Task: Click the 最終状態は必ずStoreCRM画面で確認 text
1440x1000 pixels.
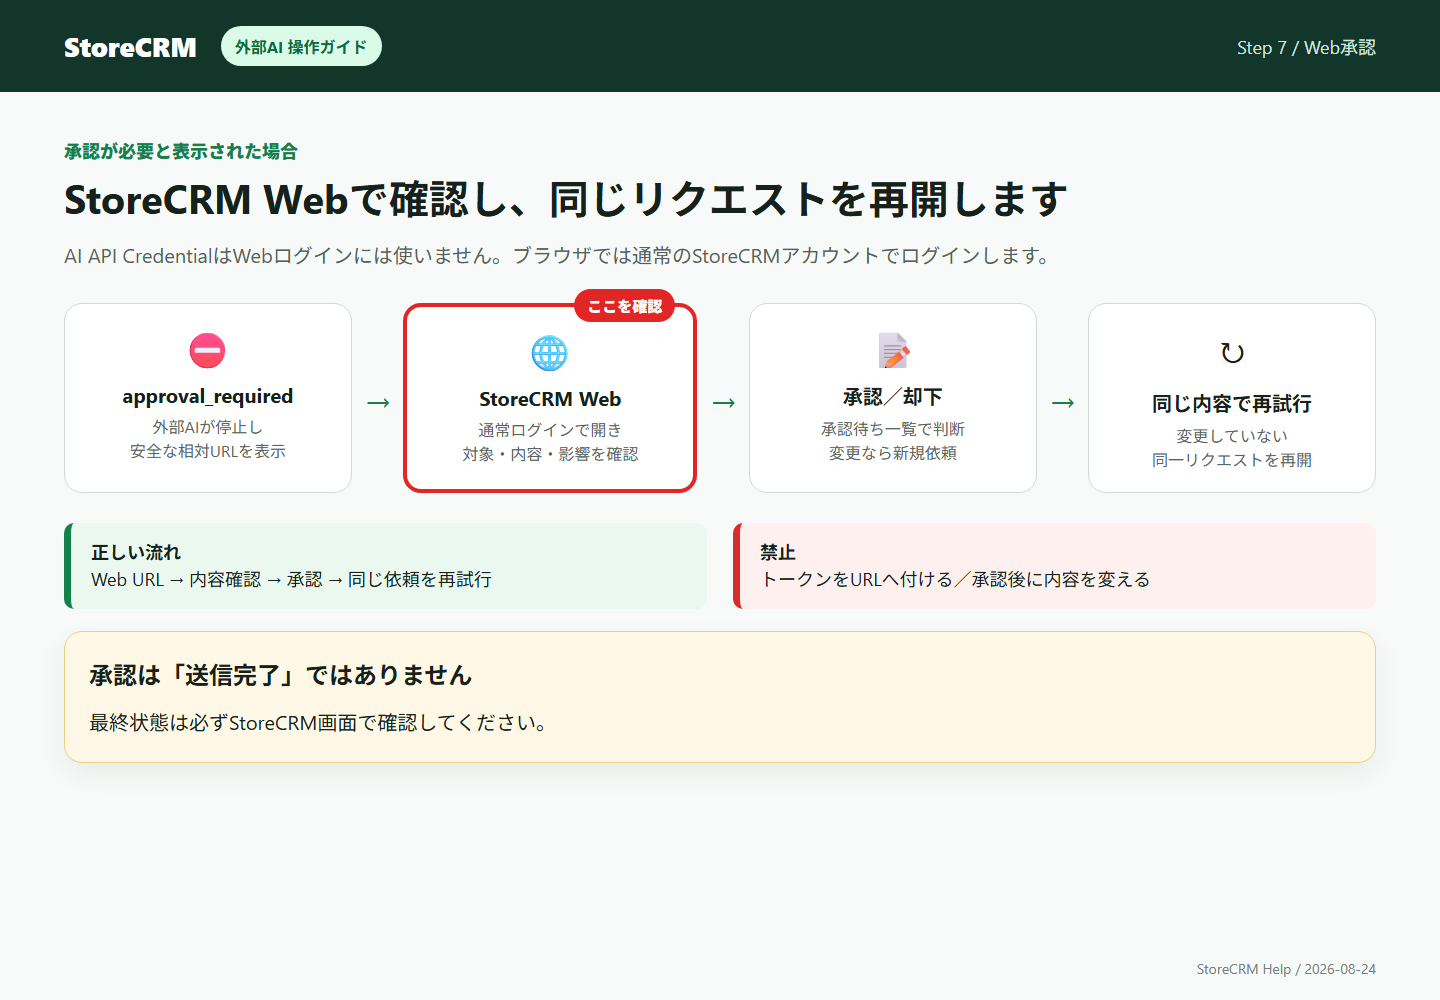Action: (318, 722)
